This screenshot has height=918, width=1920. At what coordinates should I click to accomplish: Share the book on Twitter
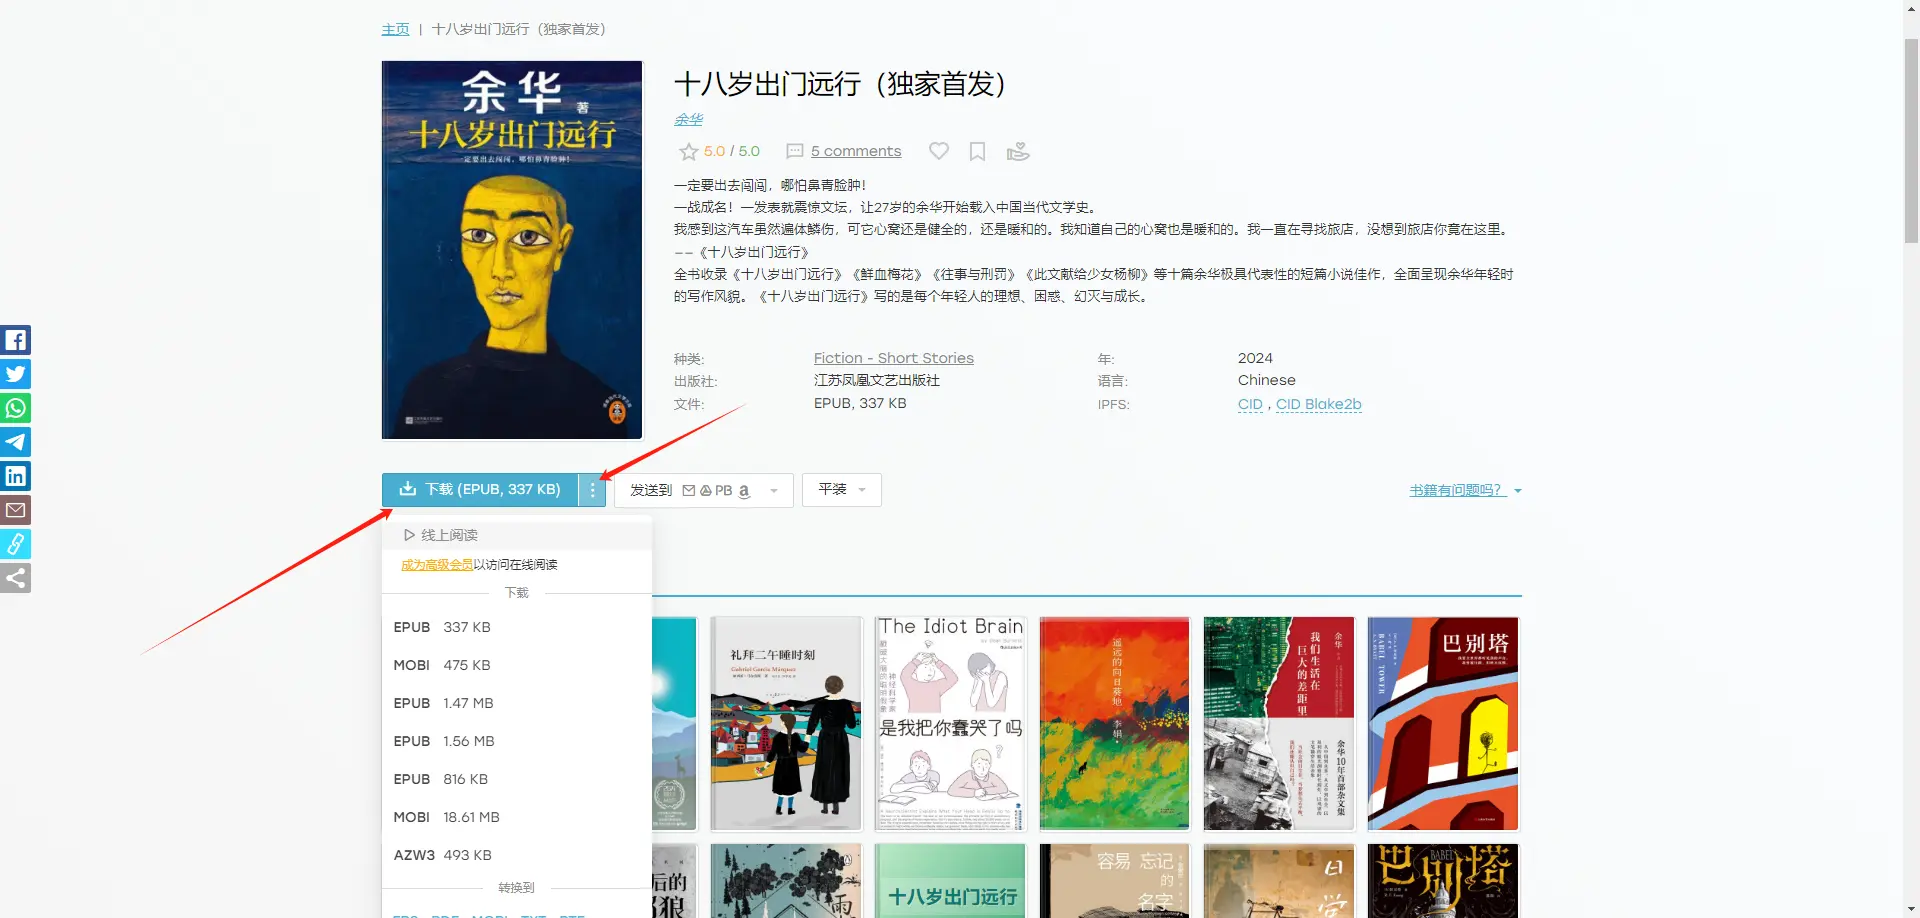pos(15,374)
